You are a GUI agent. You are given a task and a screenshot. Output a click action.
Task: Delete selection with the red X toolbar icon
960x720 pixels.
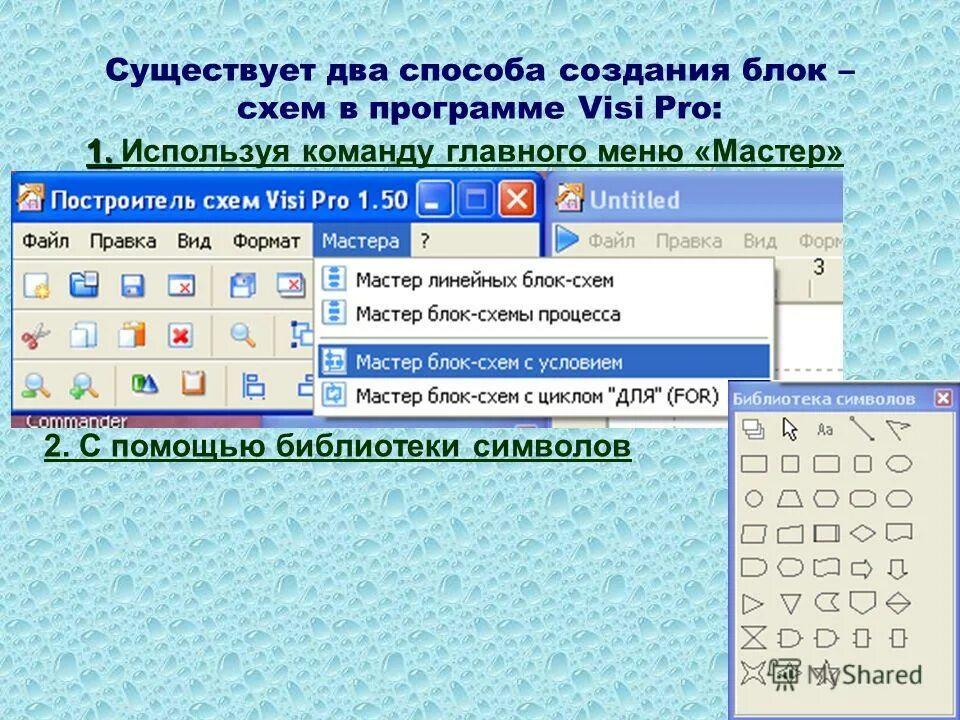click(178, 332)
